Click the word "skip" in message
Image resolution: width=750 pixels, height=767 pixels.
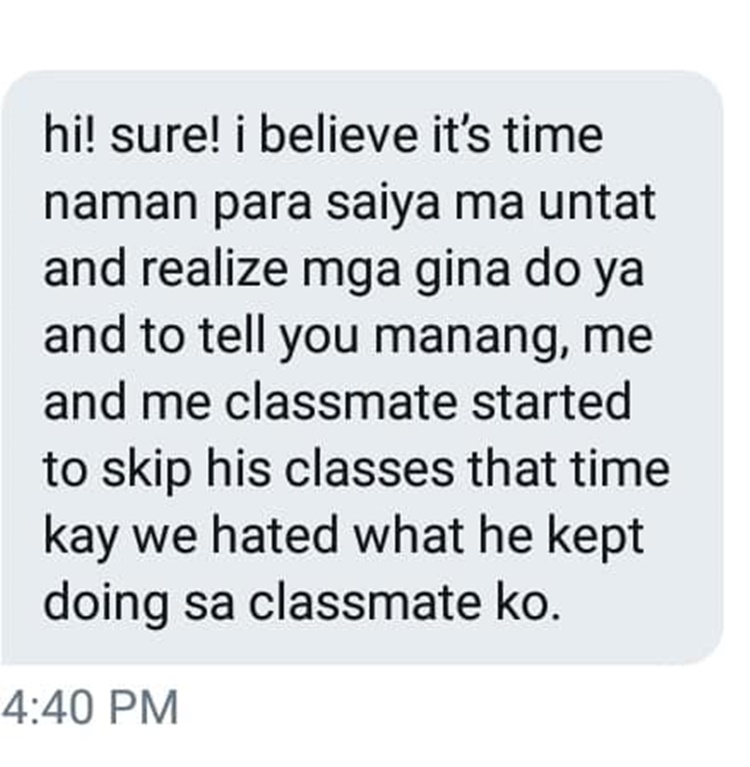146,471
